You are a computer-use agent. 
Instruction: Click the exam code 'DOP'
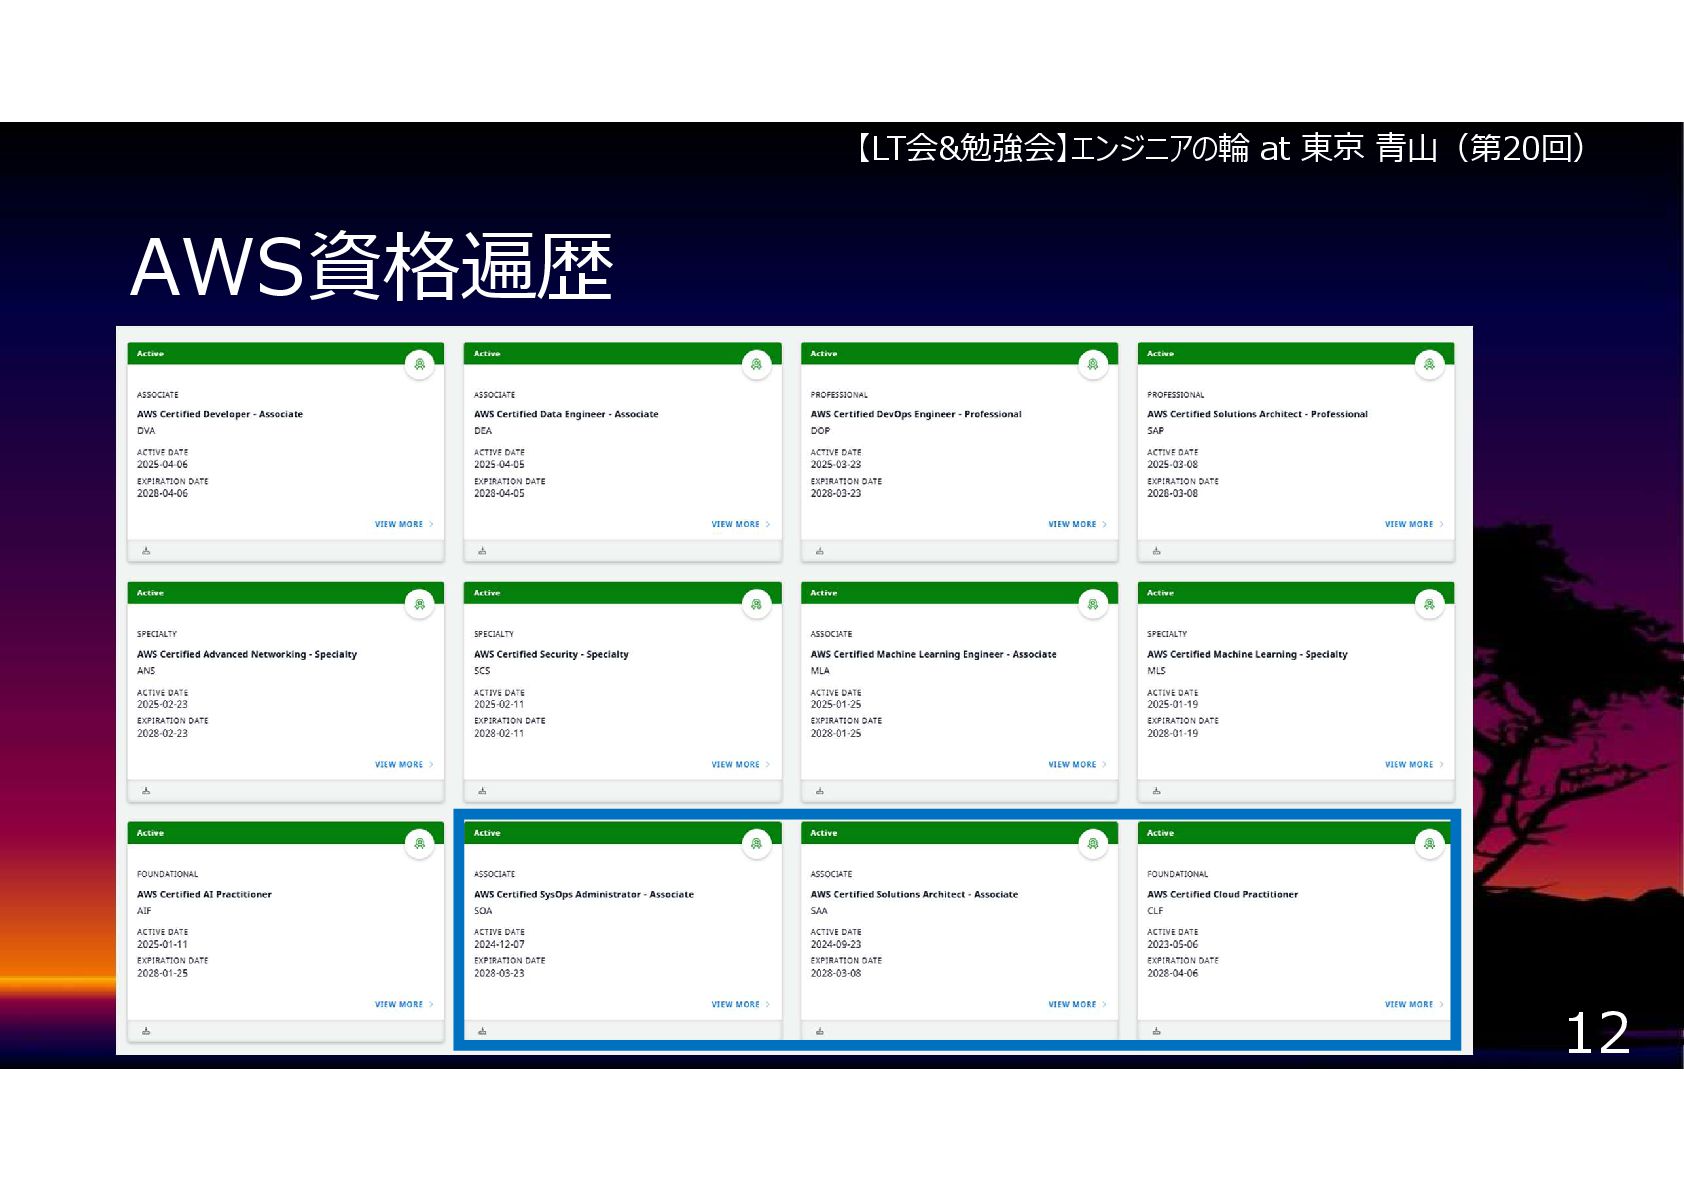pos(820,431)
